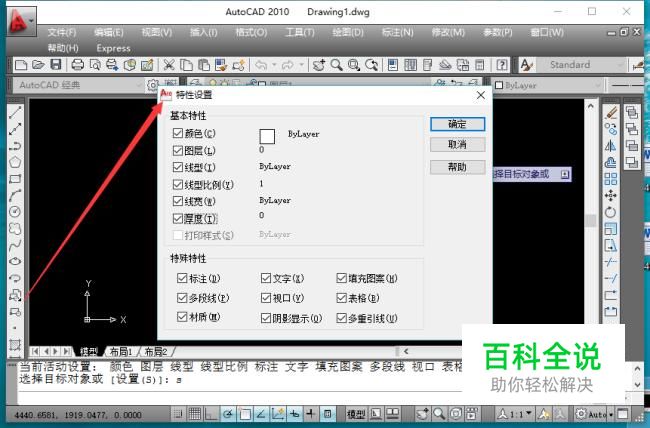650x428 pixels.
Task: Toggle the 多重引线(U) checkbox
Action: coord(342,318)
